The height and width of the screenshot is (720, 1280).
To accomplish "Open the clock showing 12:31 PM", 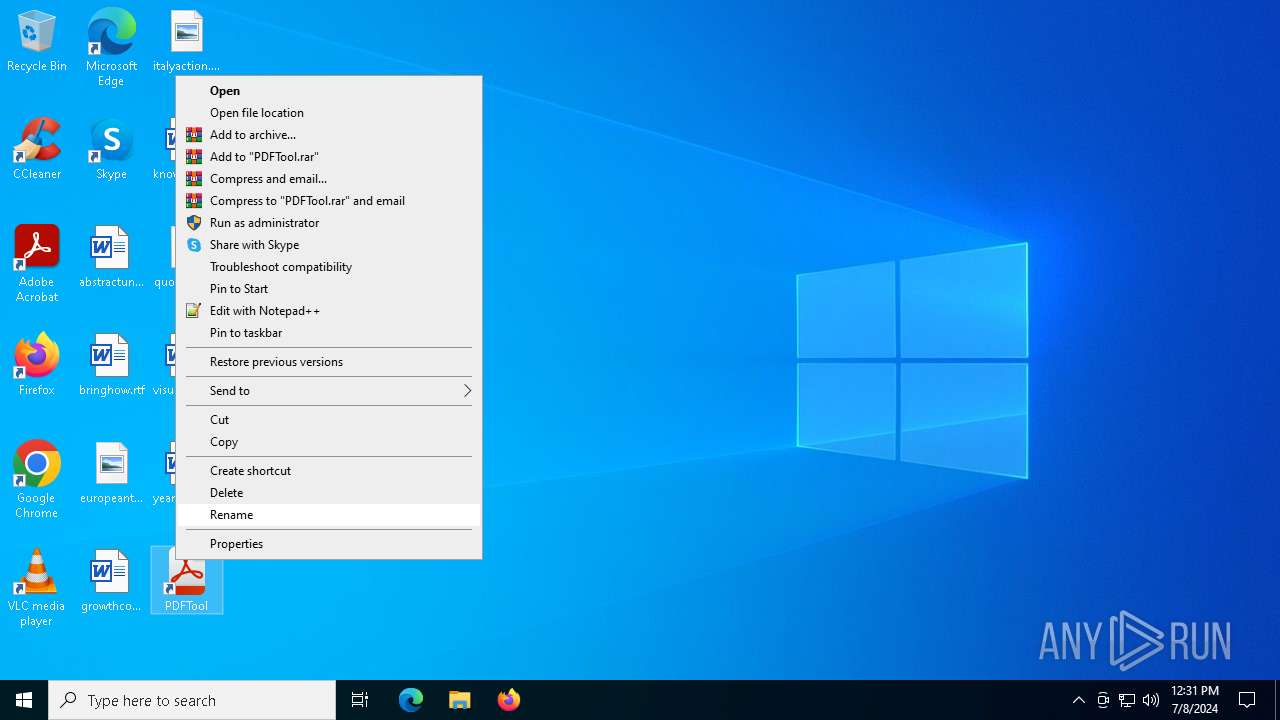I will [x=1194, y=700].
